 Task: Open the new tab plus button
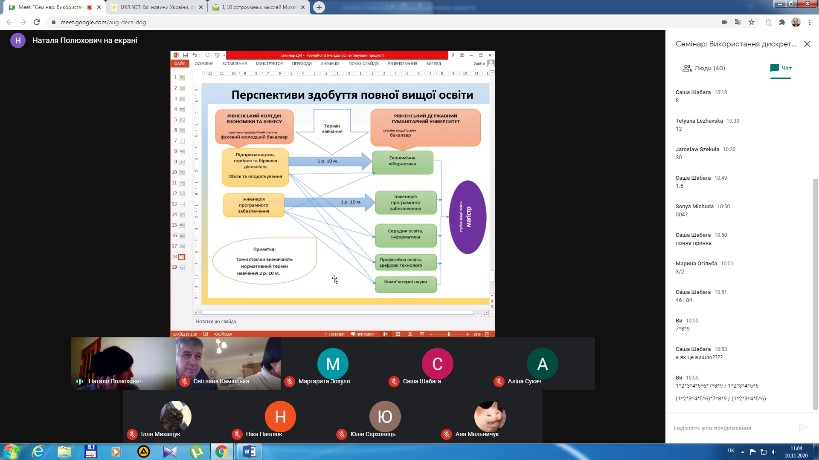pyautogui.click(x=319, y=7)
